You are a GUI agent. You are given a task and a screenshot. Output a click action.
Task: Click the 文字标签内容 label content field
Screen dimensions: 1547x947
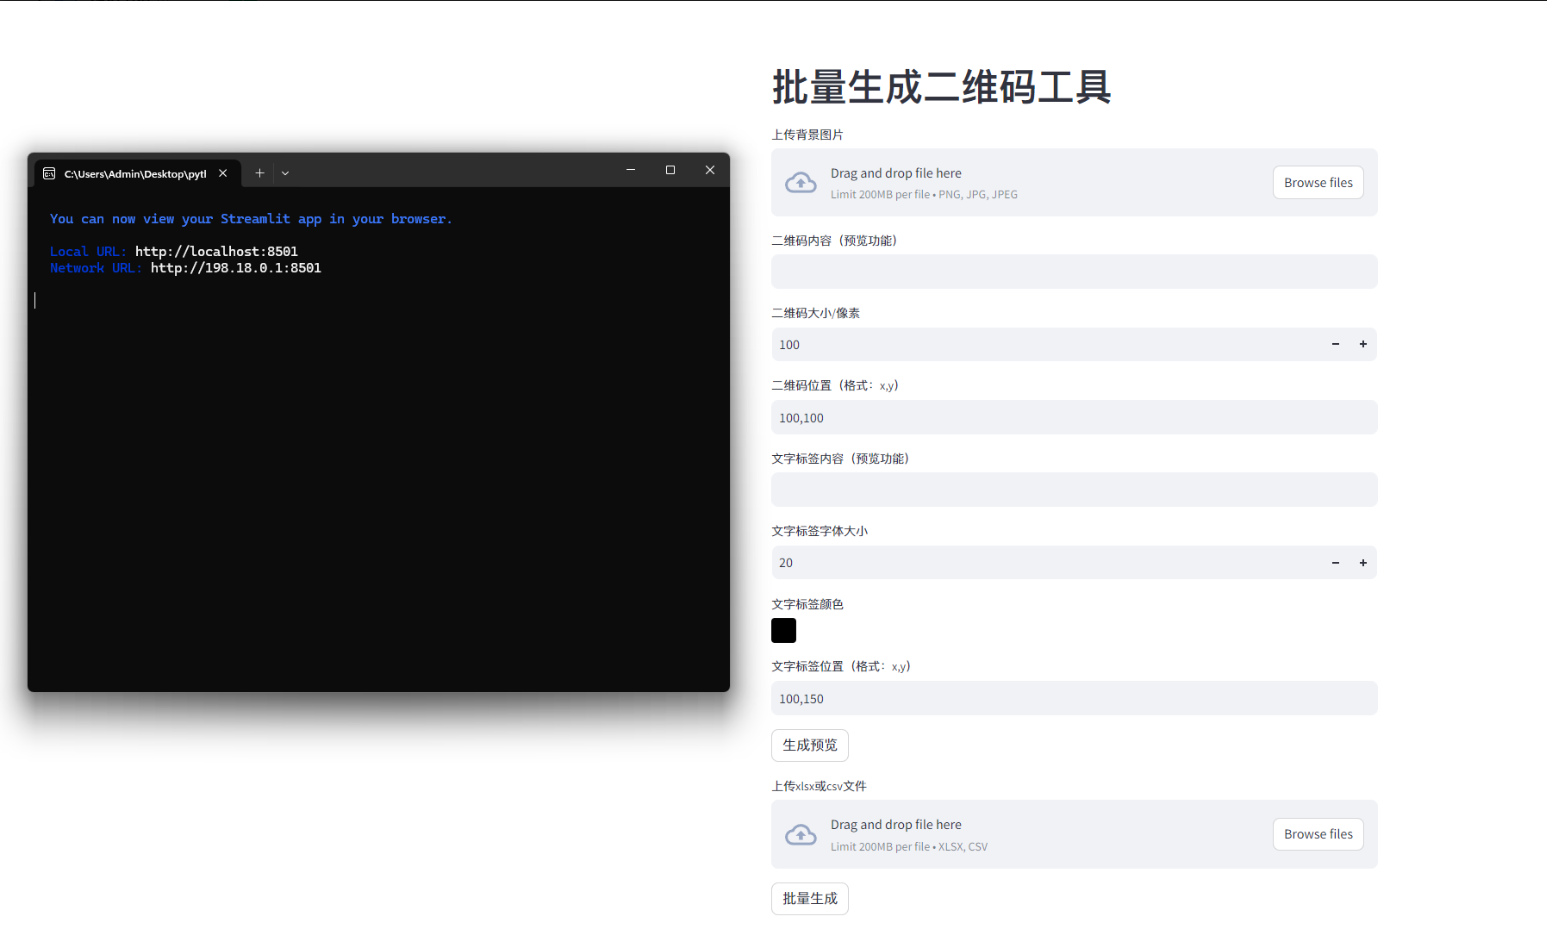point(1073,489)
